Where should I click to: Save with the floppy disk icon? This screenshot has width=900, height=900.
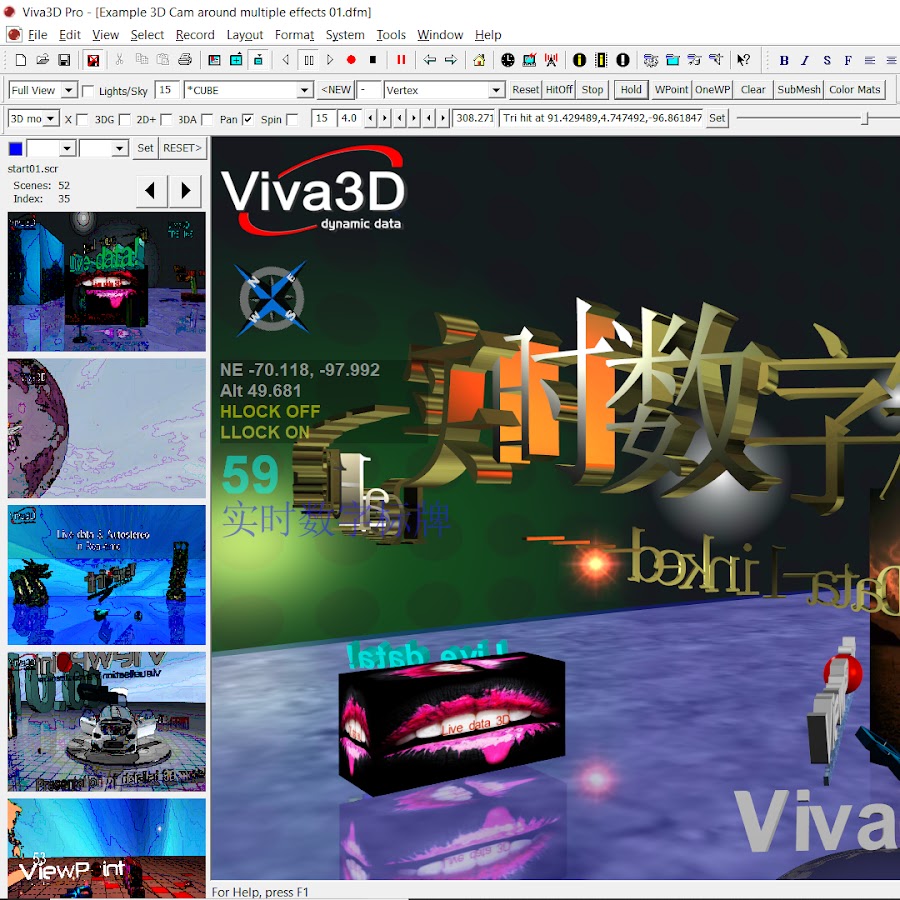[x=64, y=60]
